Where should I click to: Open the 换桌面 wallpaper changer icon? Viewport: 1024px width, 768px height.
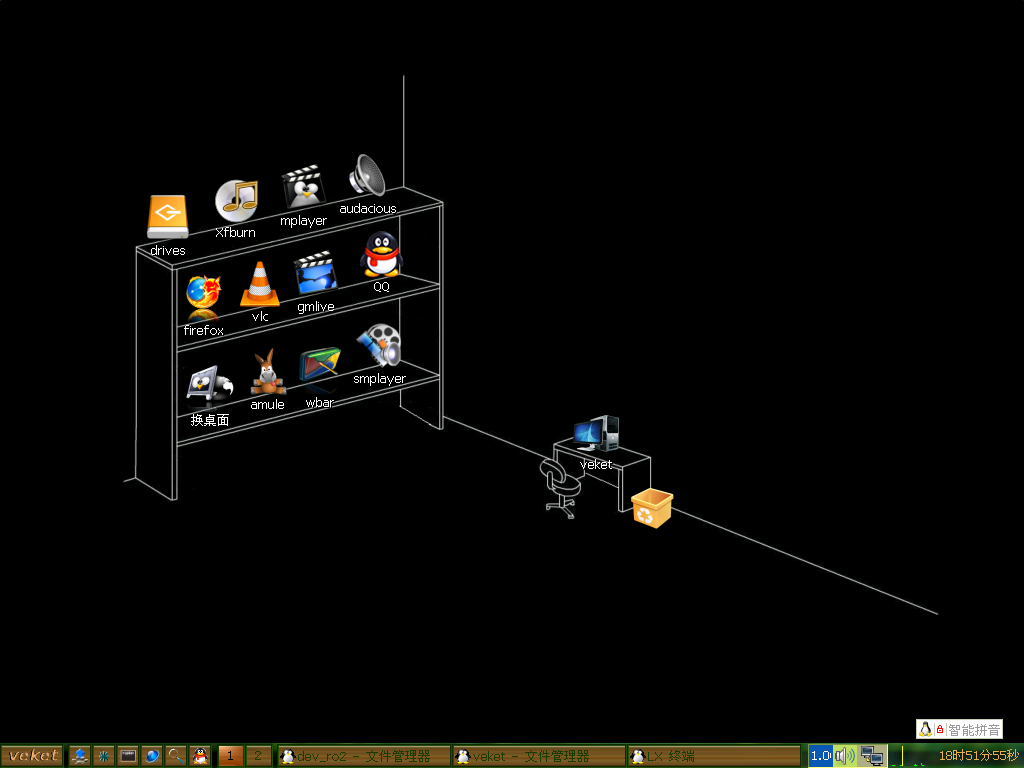pyautogui.click(x=209, y=385)
